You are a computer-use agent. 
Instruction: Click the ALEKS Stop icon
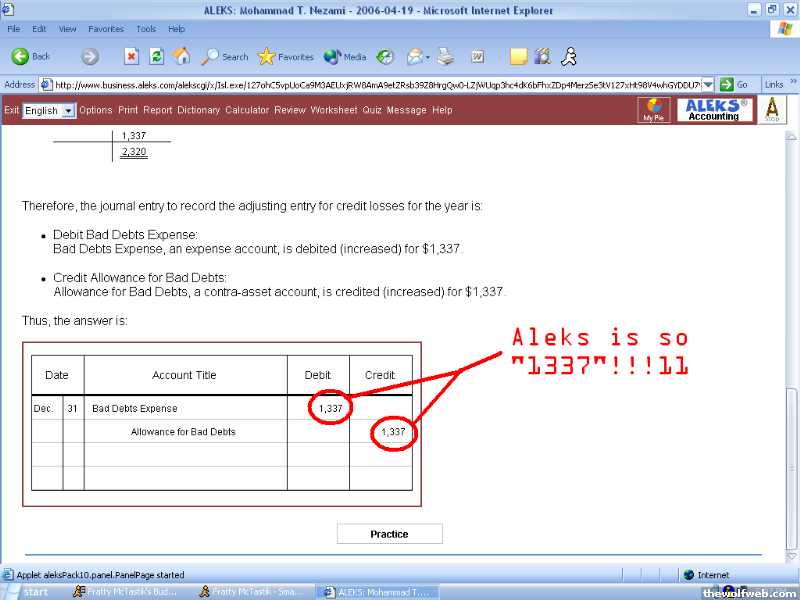771,110
